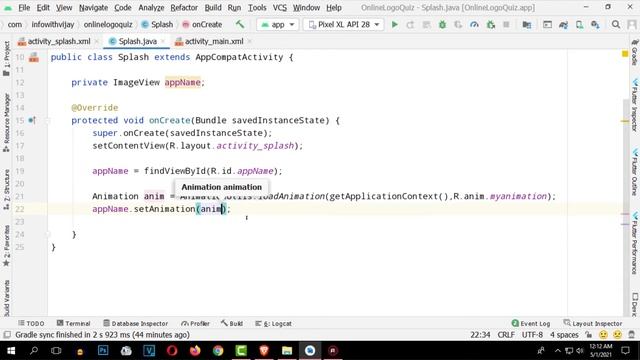Show hidden system tray icons chevron

(x=558, y=351)
